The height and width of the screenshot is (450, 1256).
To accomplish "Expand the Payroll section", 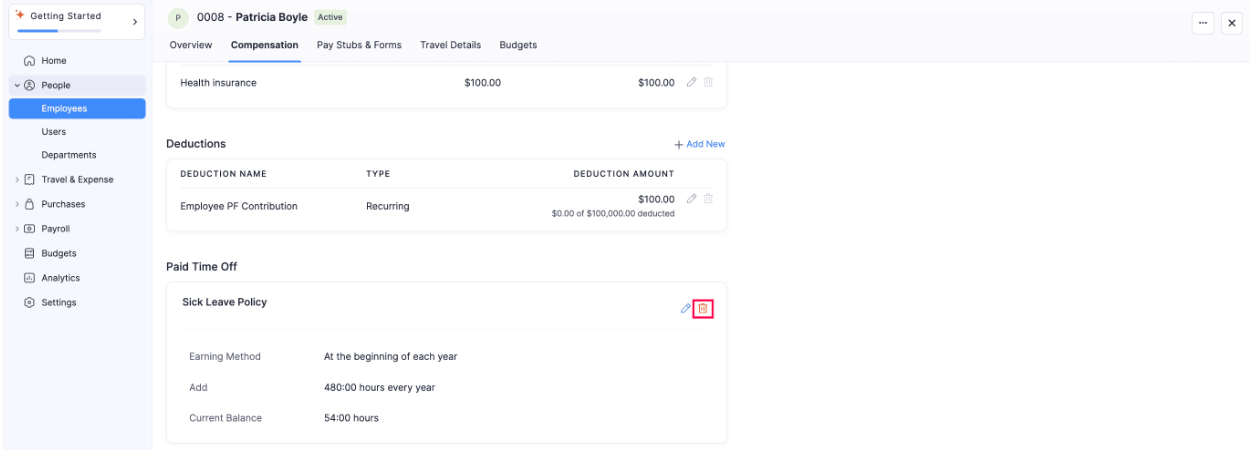I will 17,229.
